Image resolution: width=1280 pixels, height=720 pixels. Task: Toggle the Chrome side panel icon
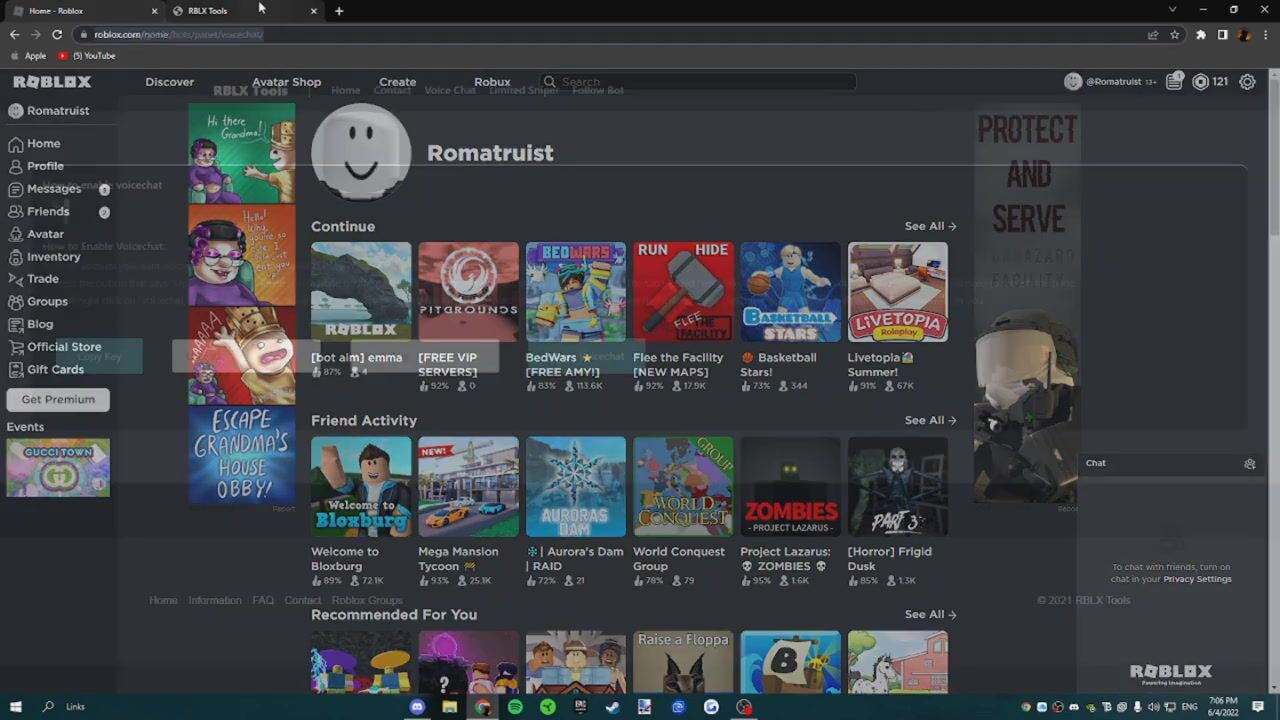1222,34
